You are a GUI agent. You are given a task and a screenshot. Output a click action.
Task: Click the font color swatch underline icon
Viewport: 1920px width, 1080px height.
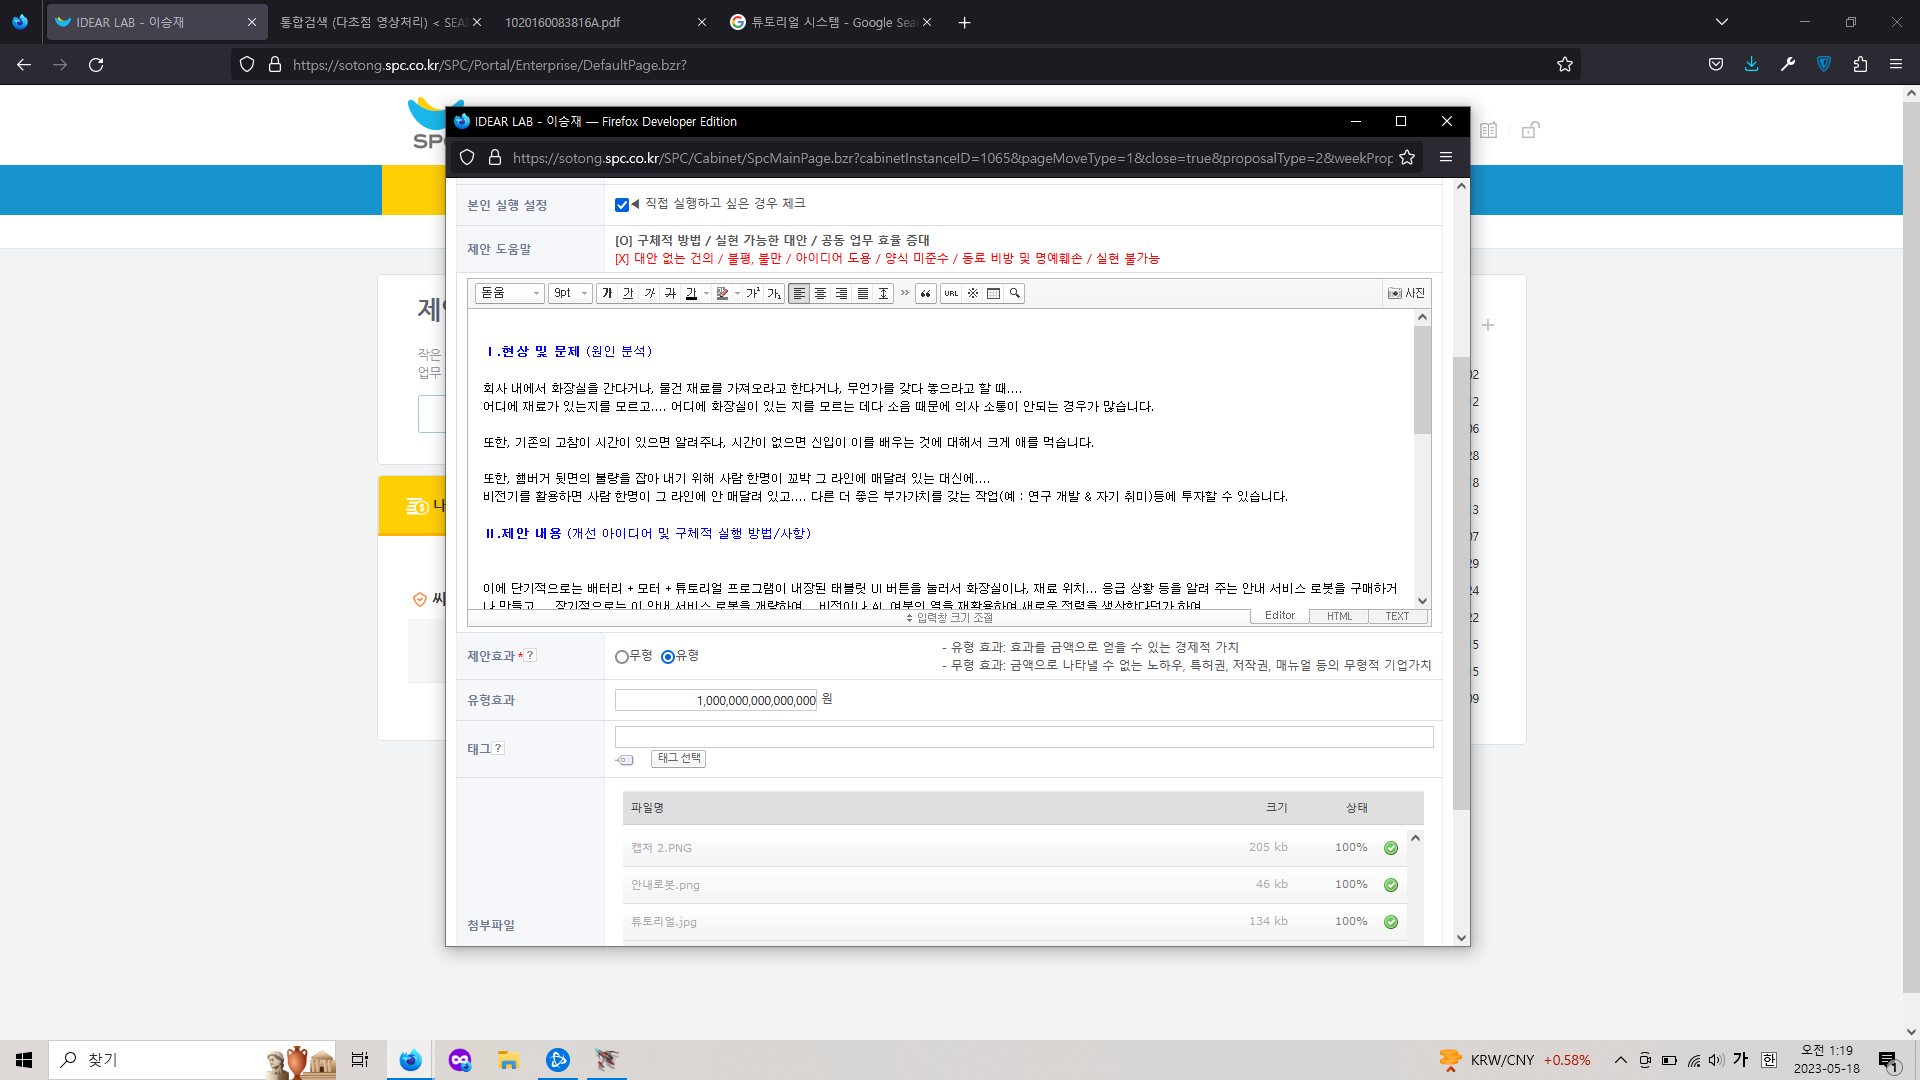click(691, 293)
